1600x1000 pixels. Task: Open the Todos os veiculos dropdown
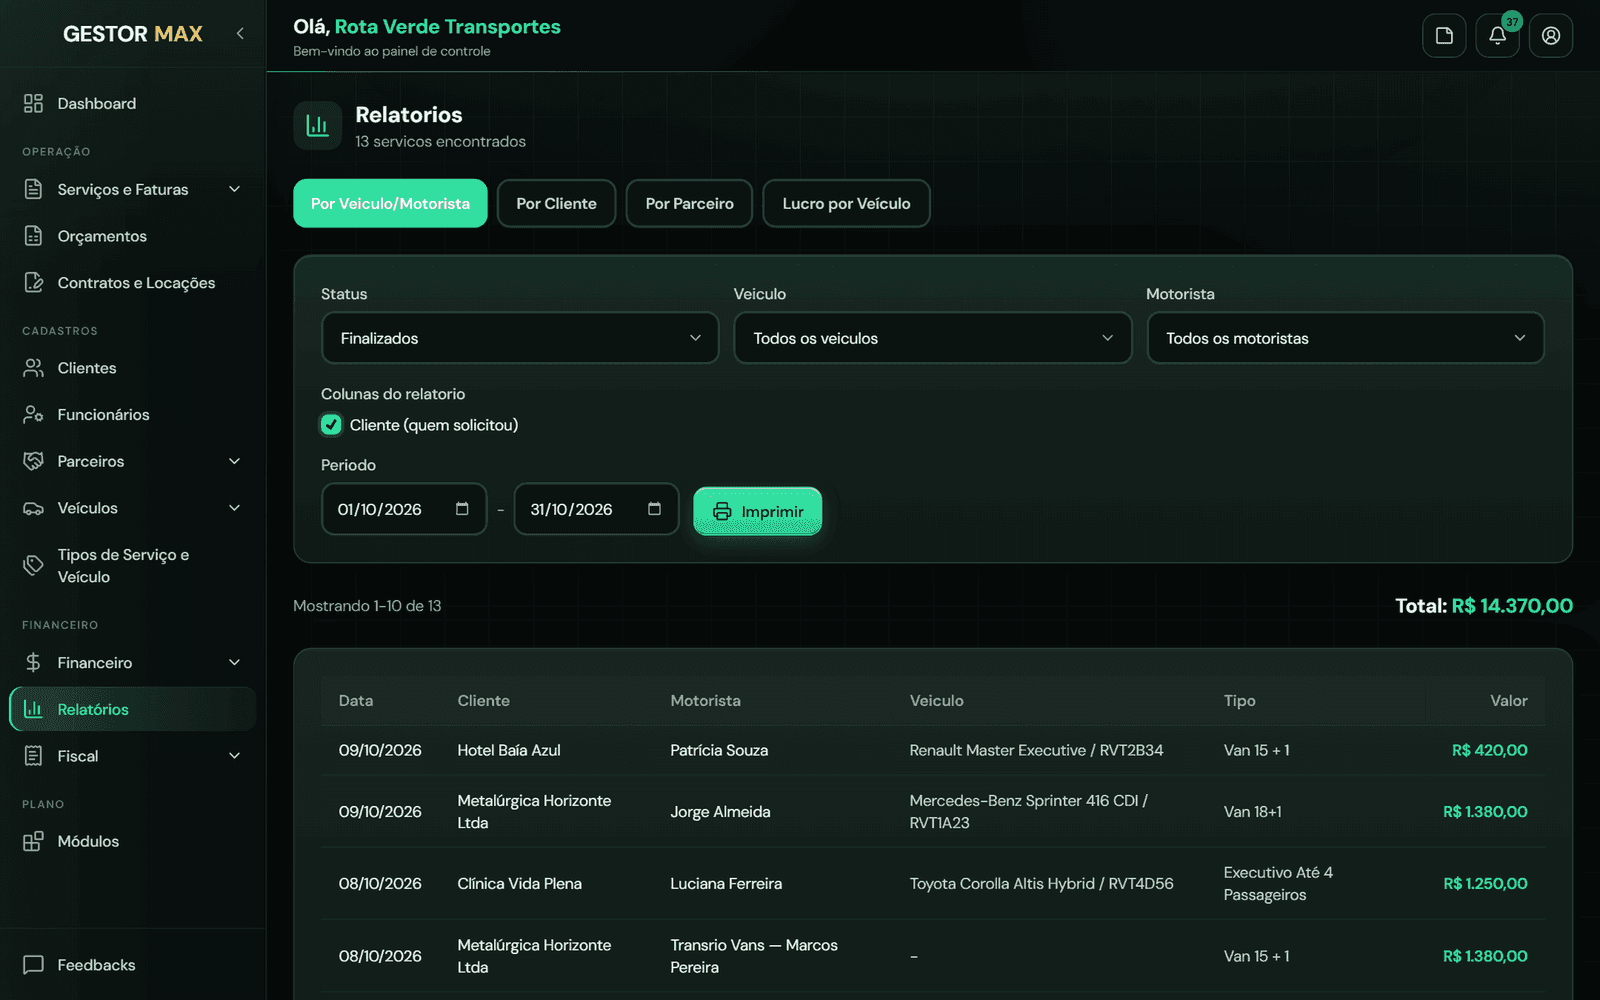933,338
